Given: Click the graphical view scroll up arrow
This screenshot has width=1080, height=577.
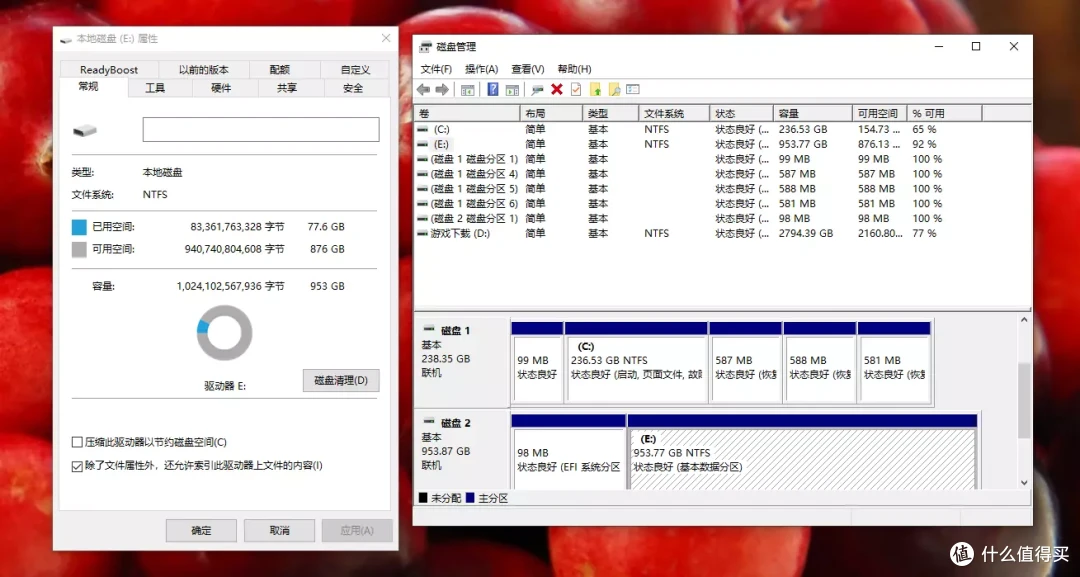Looking at the screenshot, I should [1024, 320].
